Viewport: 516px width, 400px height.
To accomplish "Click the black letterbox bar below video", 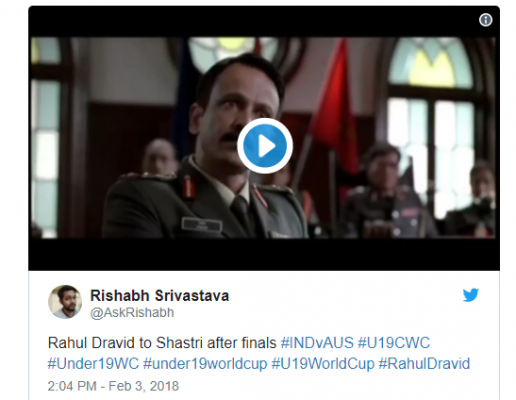I will pyautogui.click(x=264, y=254).
